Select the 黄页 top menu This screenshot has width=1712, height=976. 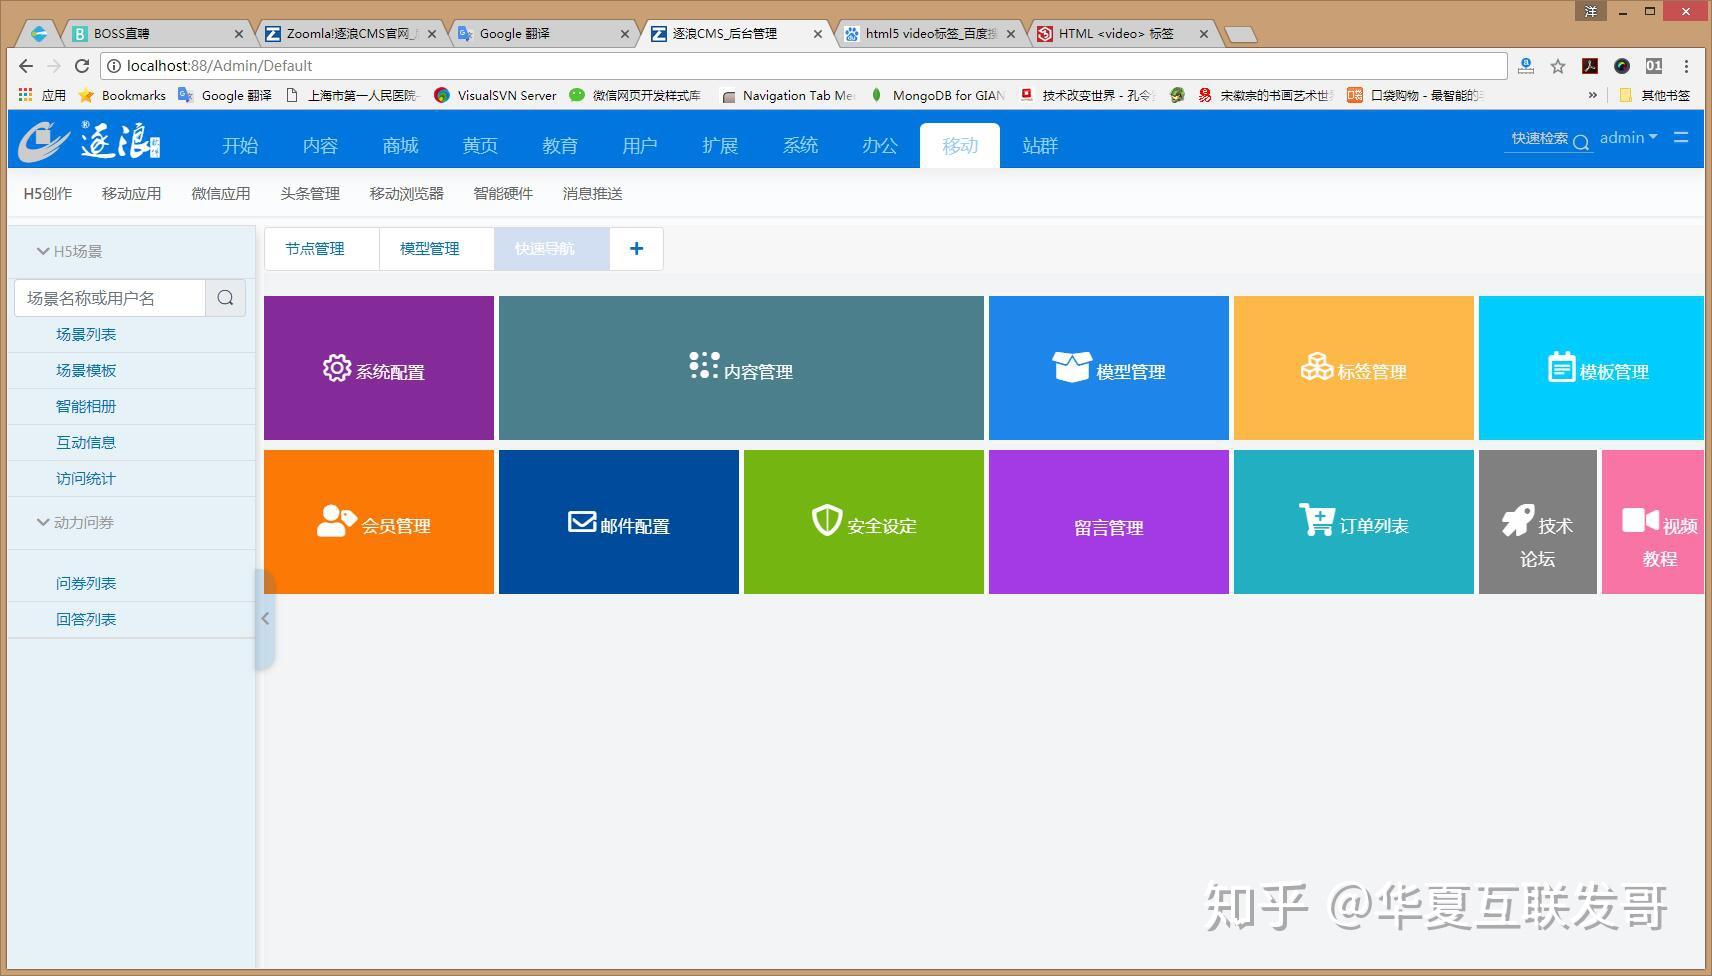(480, 146)
